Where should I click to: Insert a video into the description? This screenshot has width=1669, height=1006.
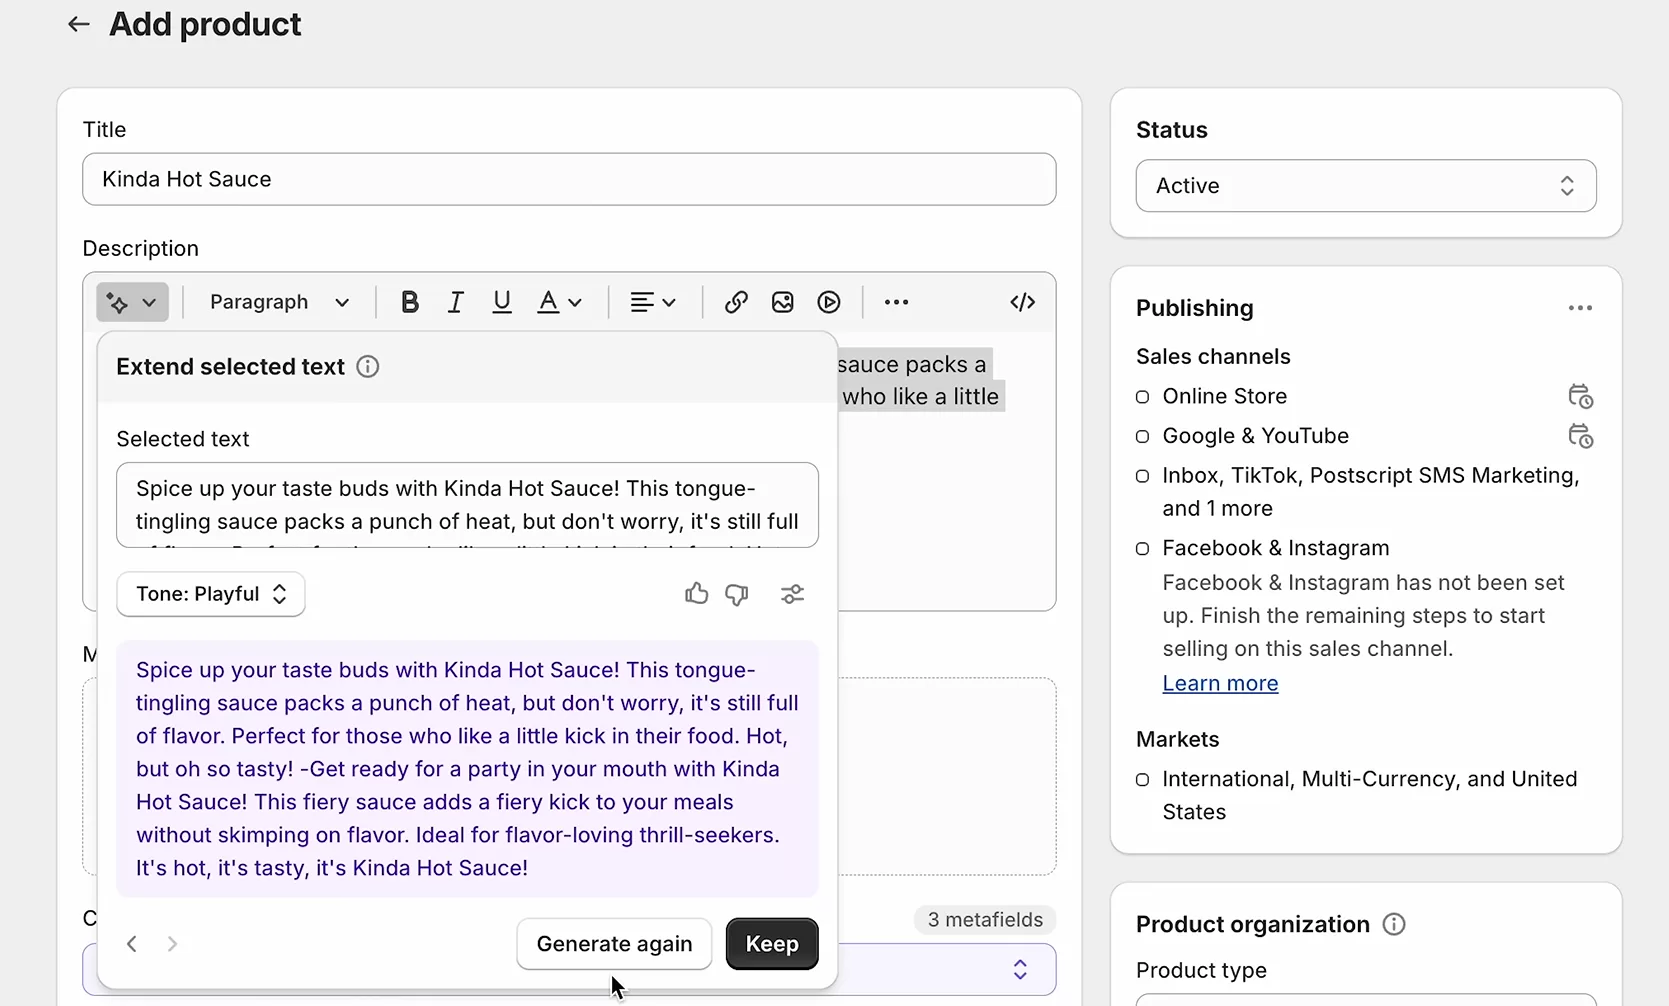829,302
